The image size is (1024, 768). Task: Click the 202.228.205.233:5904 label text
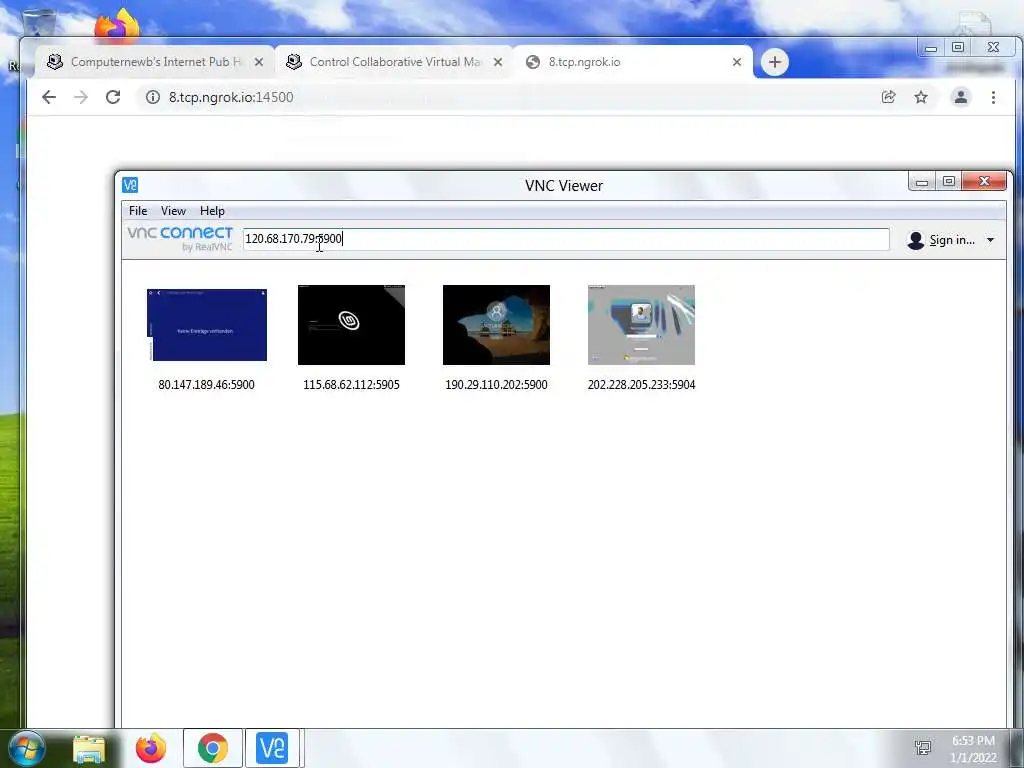[x=641, y=385]
